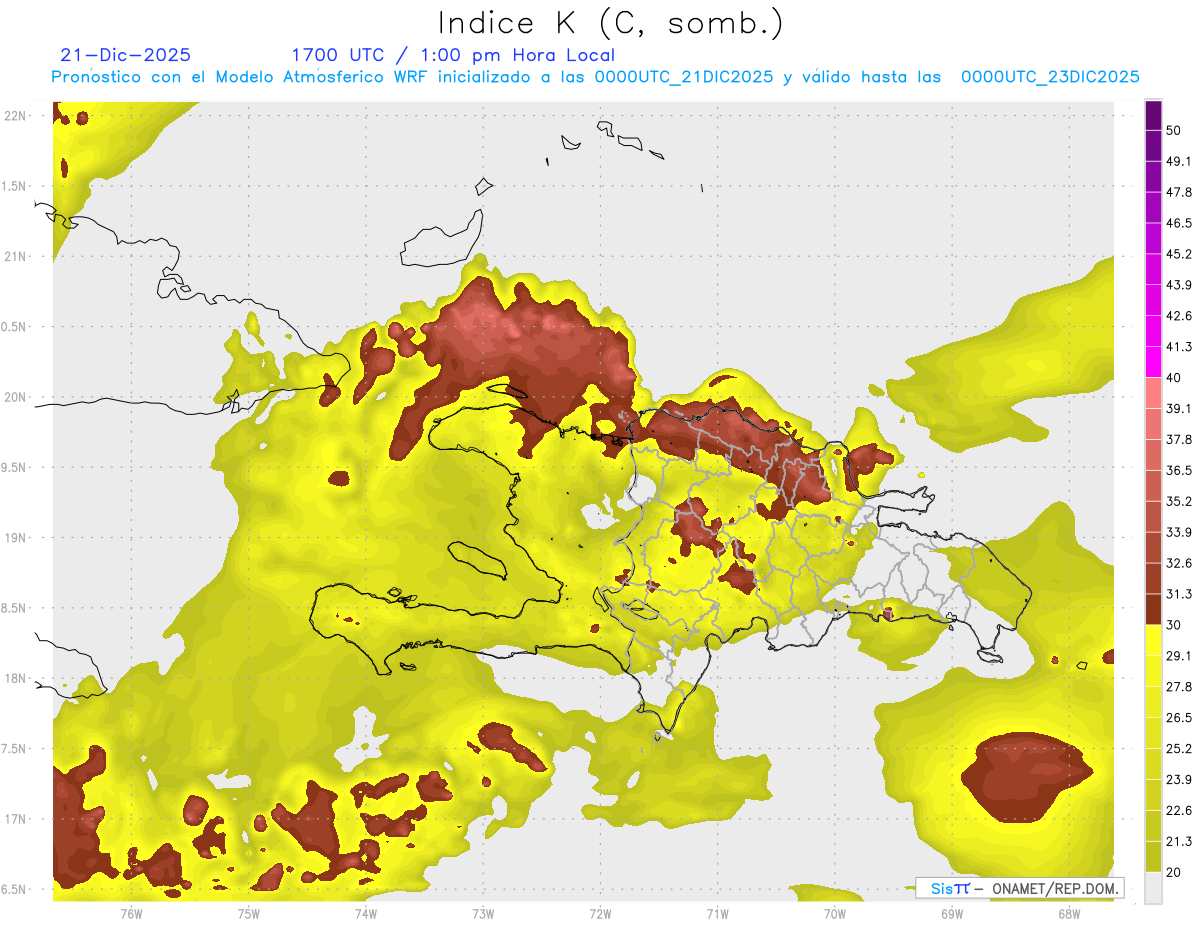This screenshot has height=927, width=1200.
Task: Click the '22N' latitude label
Action: pyautogui.click(x=15, y=116)
